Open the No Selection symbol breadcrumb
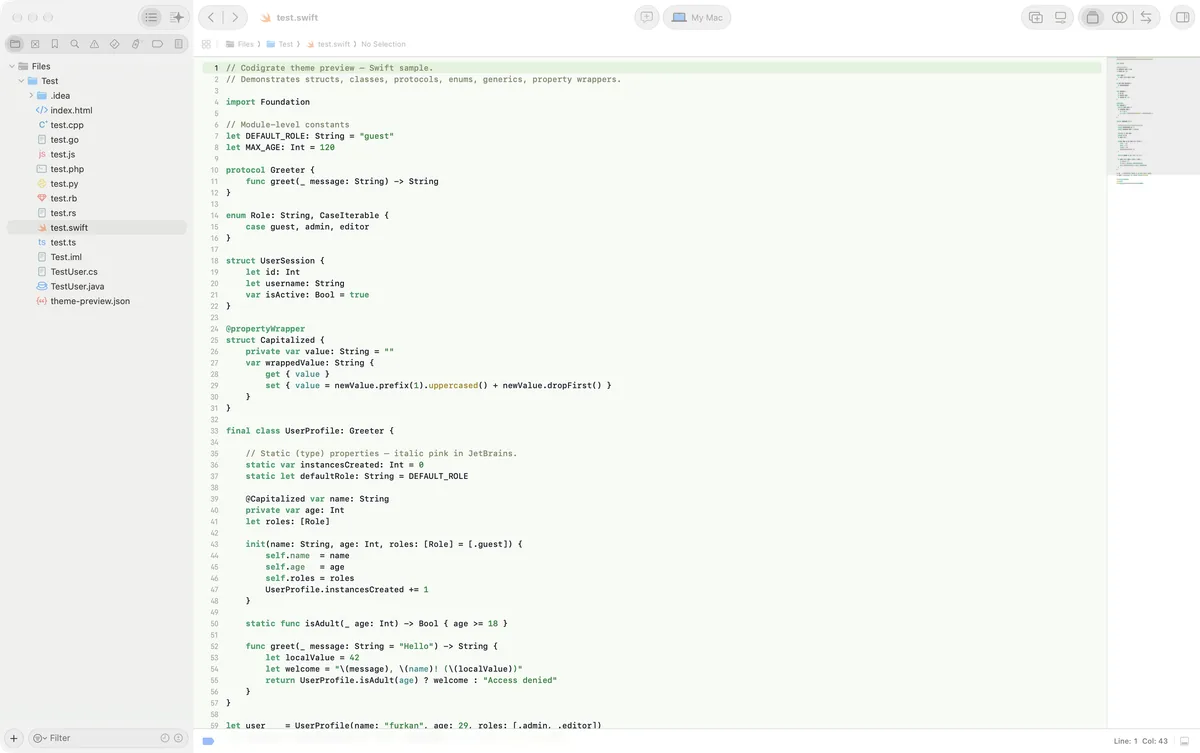The height and width of the screenshot is (753, 1200). tap(383, 44)
